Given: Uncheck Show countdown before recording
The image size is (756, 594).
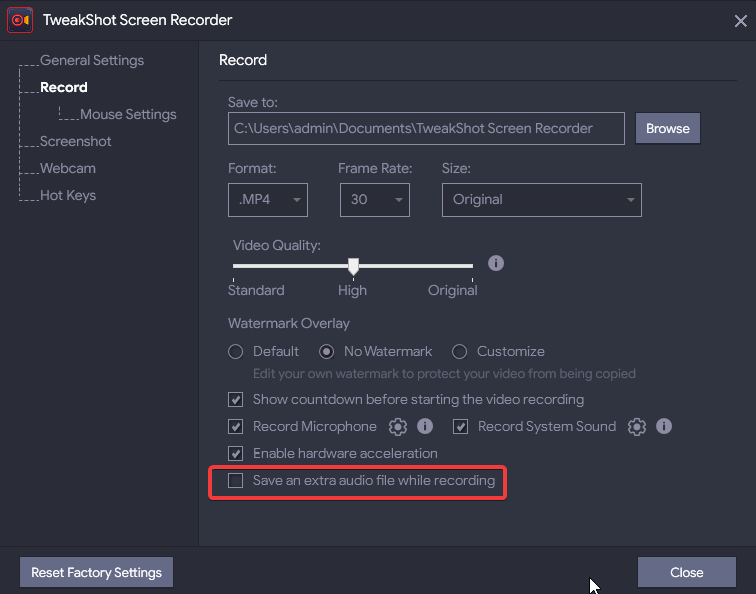Looking at the screenshot, I should point(236,400).
